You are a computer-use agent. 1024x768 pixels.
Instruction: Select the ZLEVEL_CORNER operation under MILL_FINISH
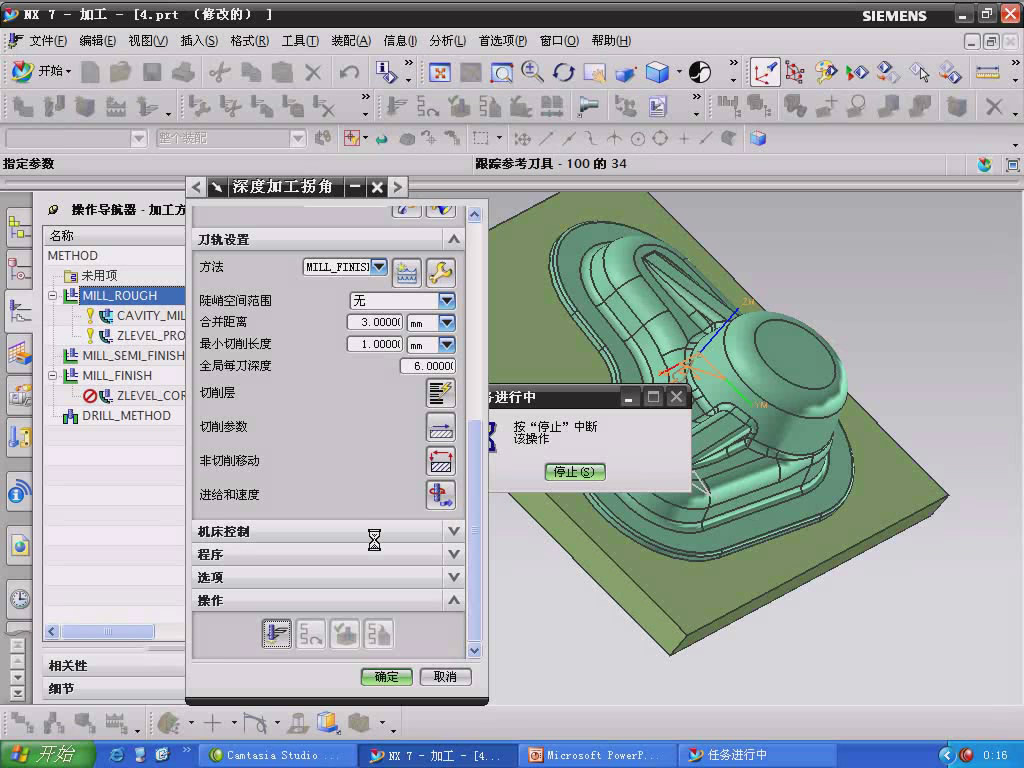pyautogui.click(x=150, y=395)
